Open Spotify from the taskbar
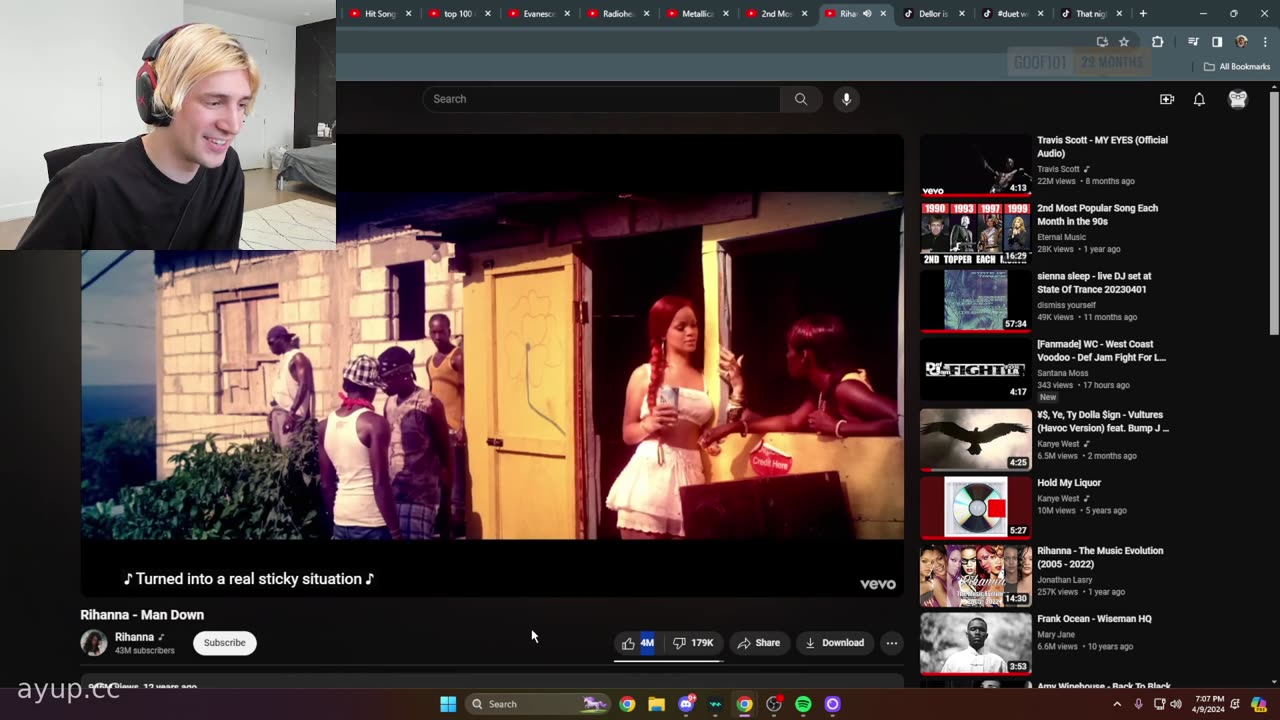This screenshot has height=720, width=1280. (x=803, y=704)
